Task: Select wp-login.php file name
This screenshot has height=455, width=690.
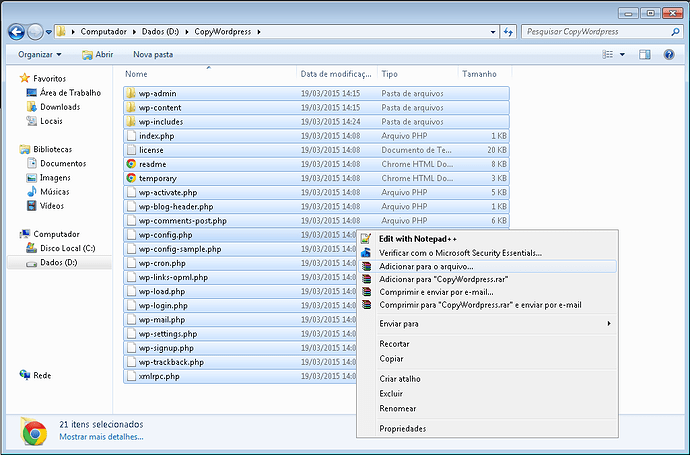Action: pyautogui.click(x=163, y=306)
